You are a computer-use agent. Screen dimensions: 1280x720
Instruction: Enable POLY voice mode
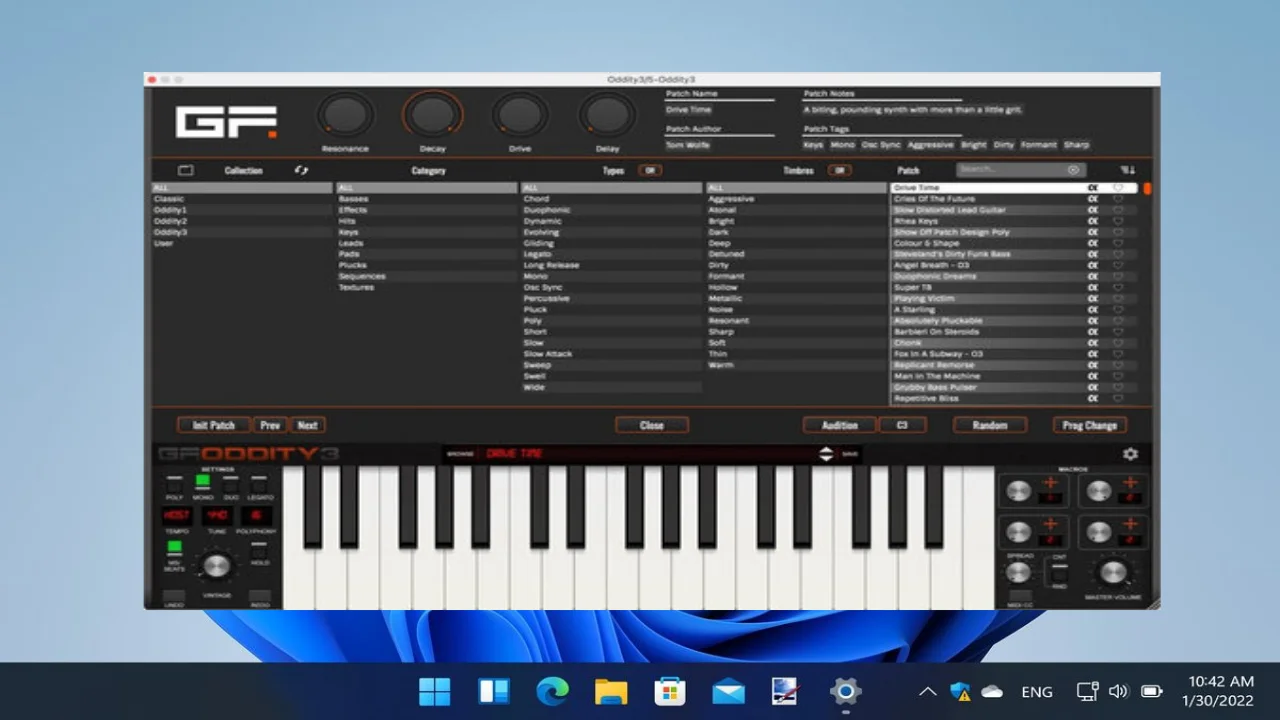coord(174,483)
